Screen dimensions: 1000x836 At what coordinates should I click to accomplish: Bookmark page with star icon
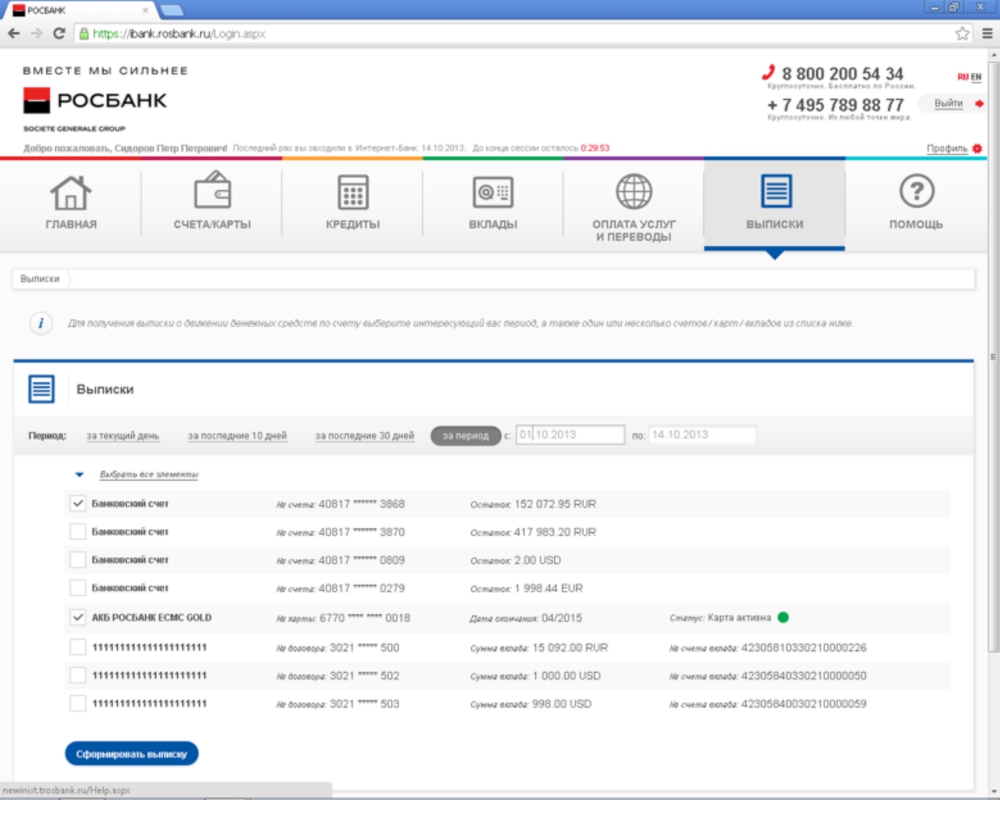click(962, 34)
